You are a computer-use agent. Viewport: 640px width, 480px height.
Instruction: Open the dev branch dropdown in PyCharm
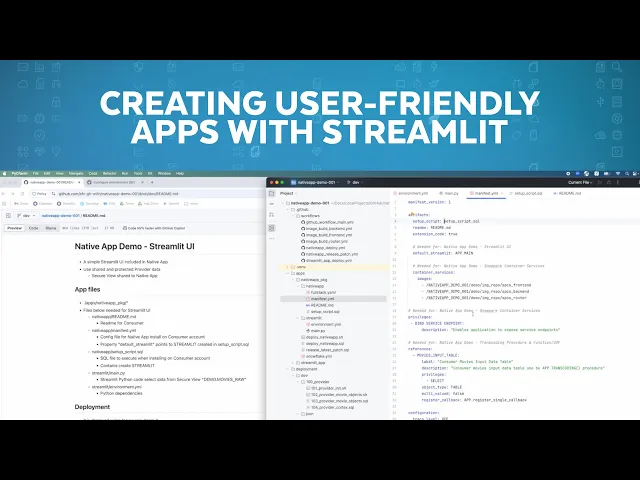click(x=355, y=182)
